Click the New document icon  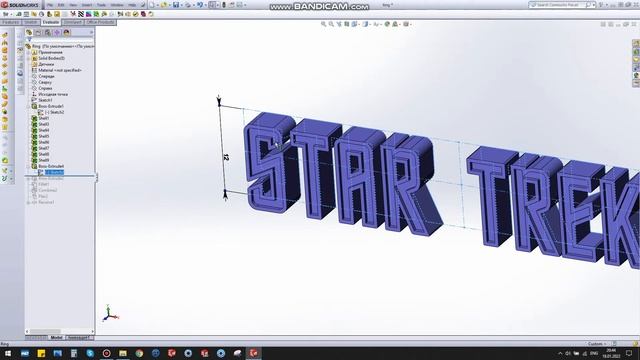pos(152,5)
